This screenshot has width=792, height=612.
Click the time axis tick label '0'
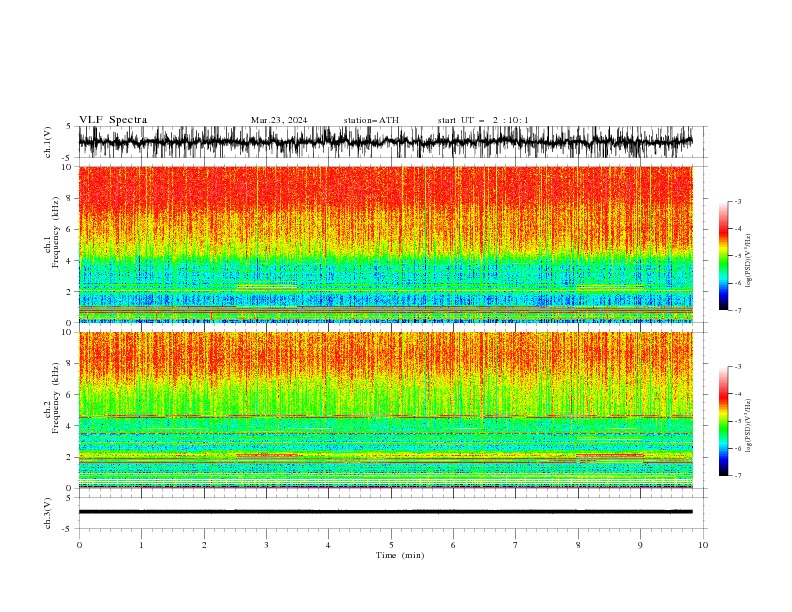click(79, 545)
